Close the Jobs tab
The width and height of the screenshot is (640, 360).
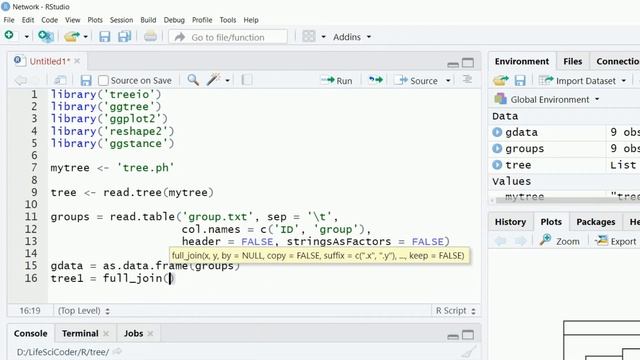click(x=150, y=333)
